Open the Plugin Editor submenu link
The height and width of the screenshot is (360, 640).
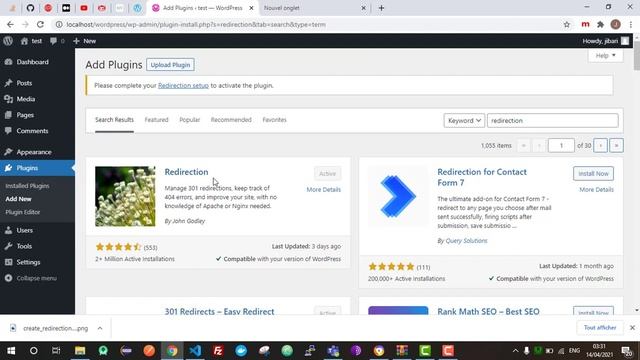22,212
